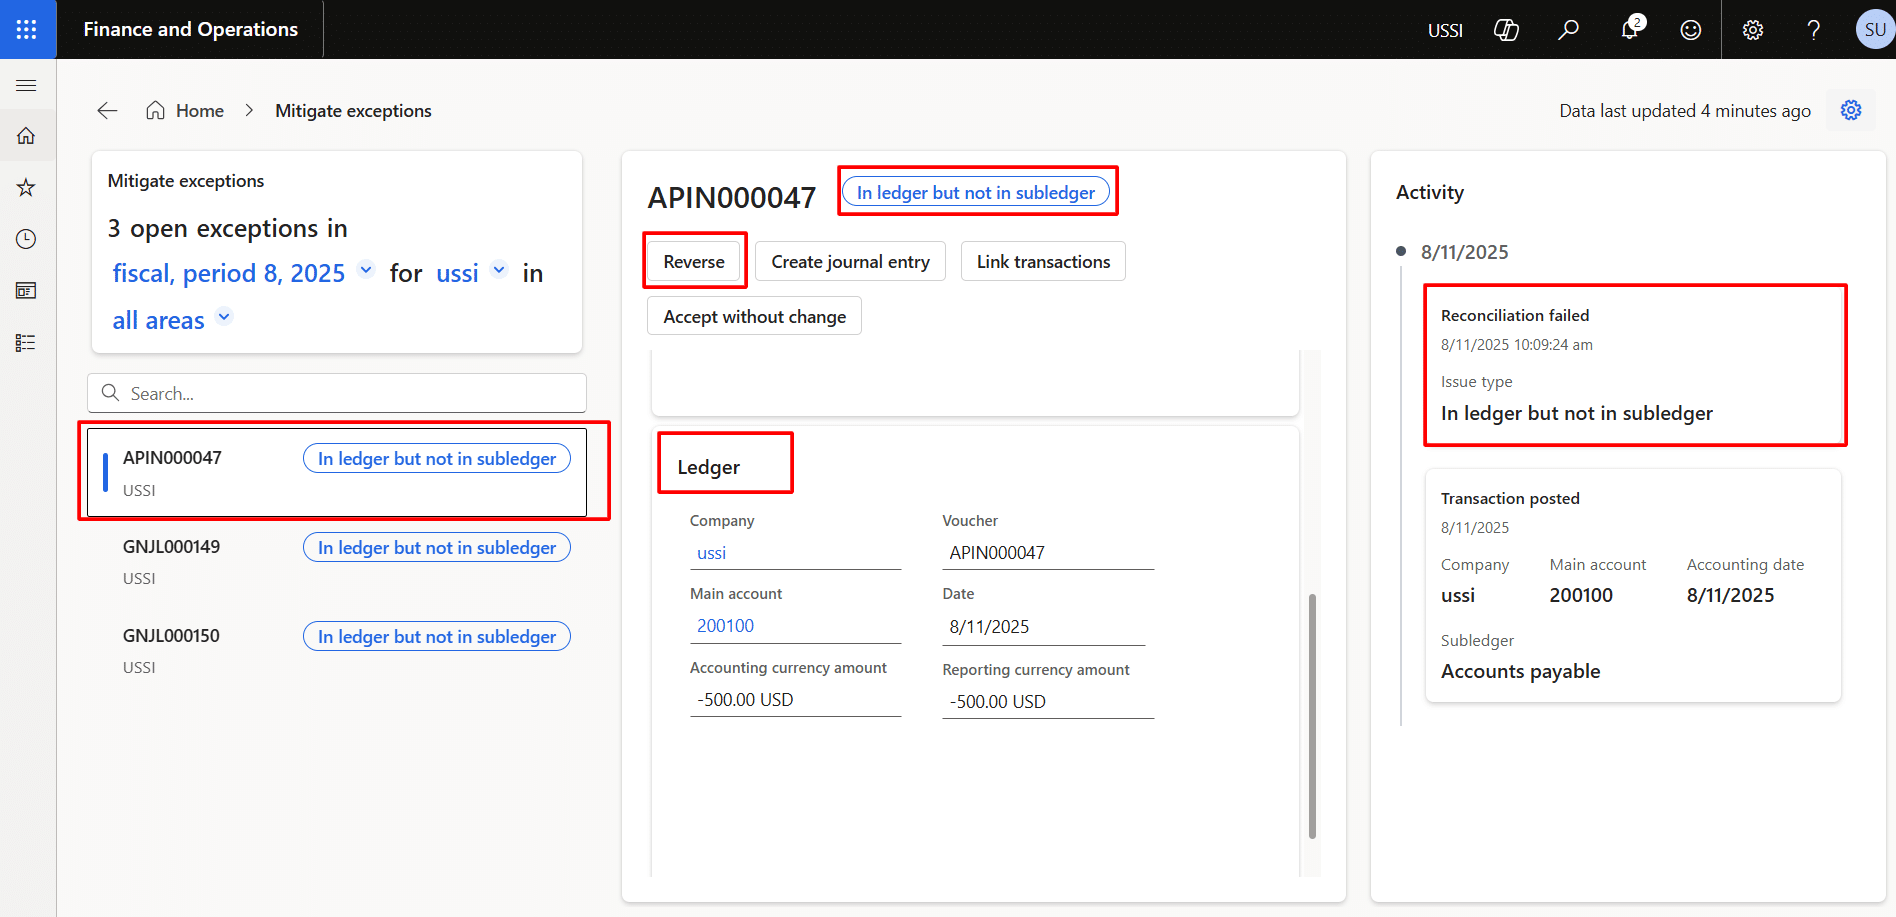The image size is (1896, 917).
Task: Open main account 200100 link
Action: (725, 626)
